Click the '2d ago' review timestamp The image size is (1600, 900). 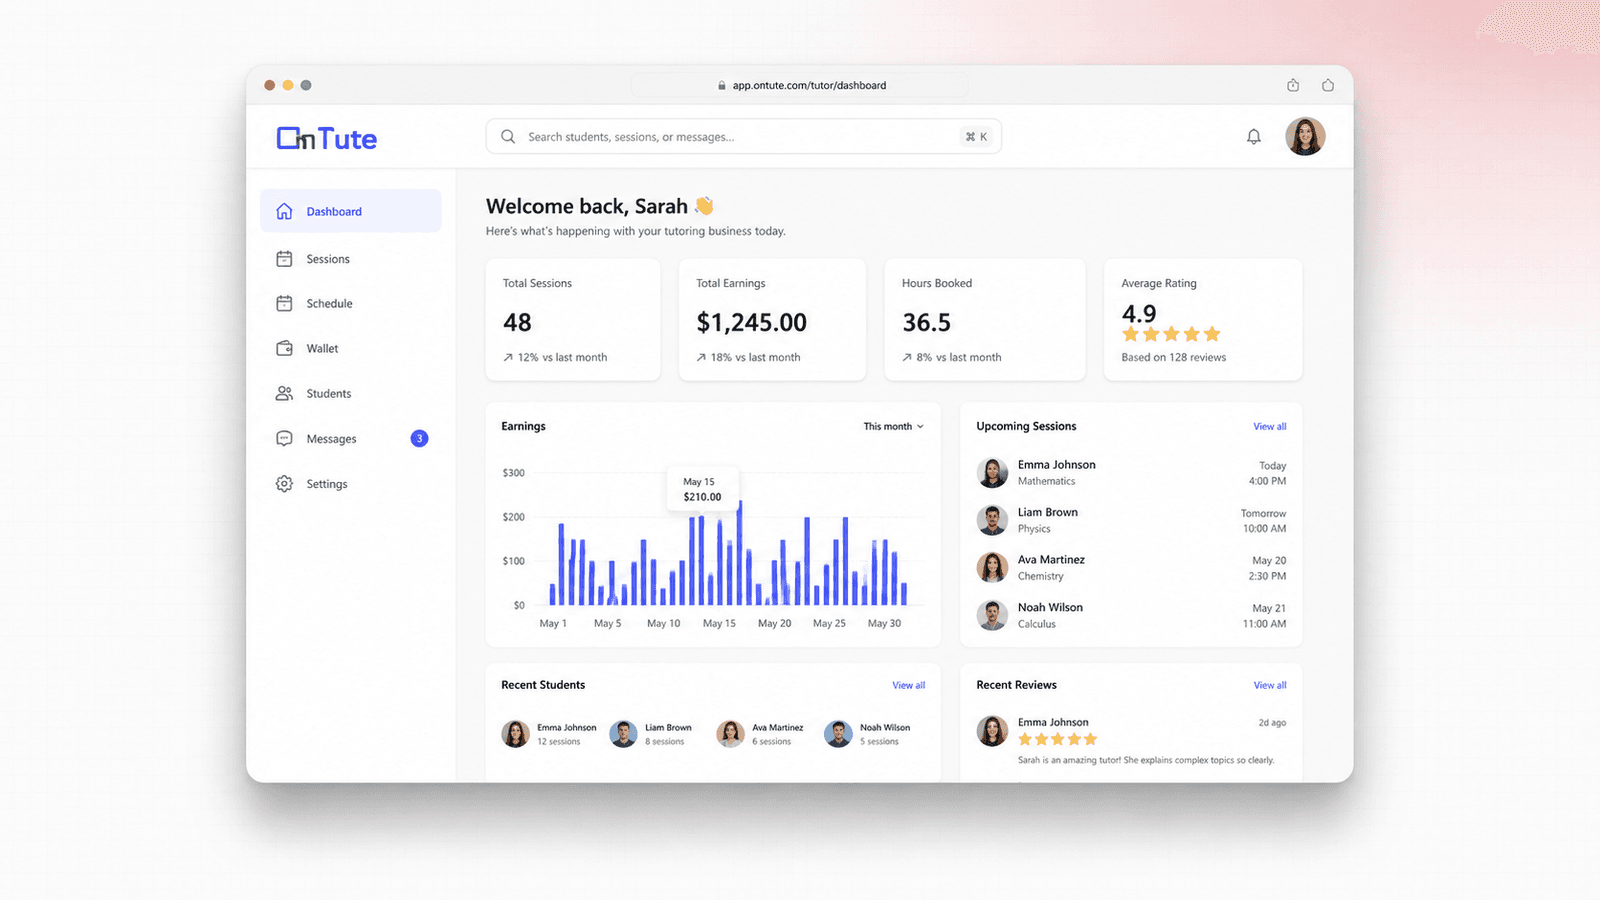tap(1272, 722)
